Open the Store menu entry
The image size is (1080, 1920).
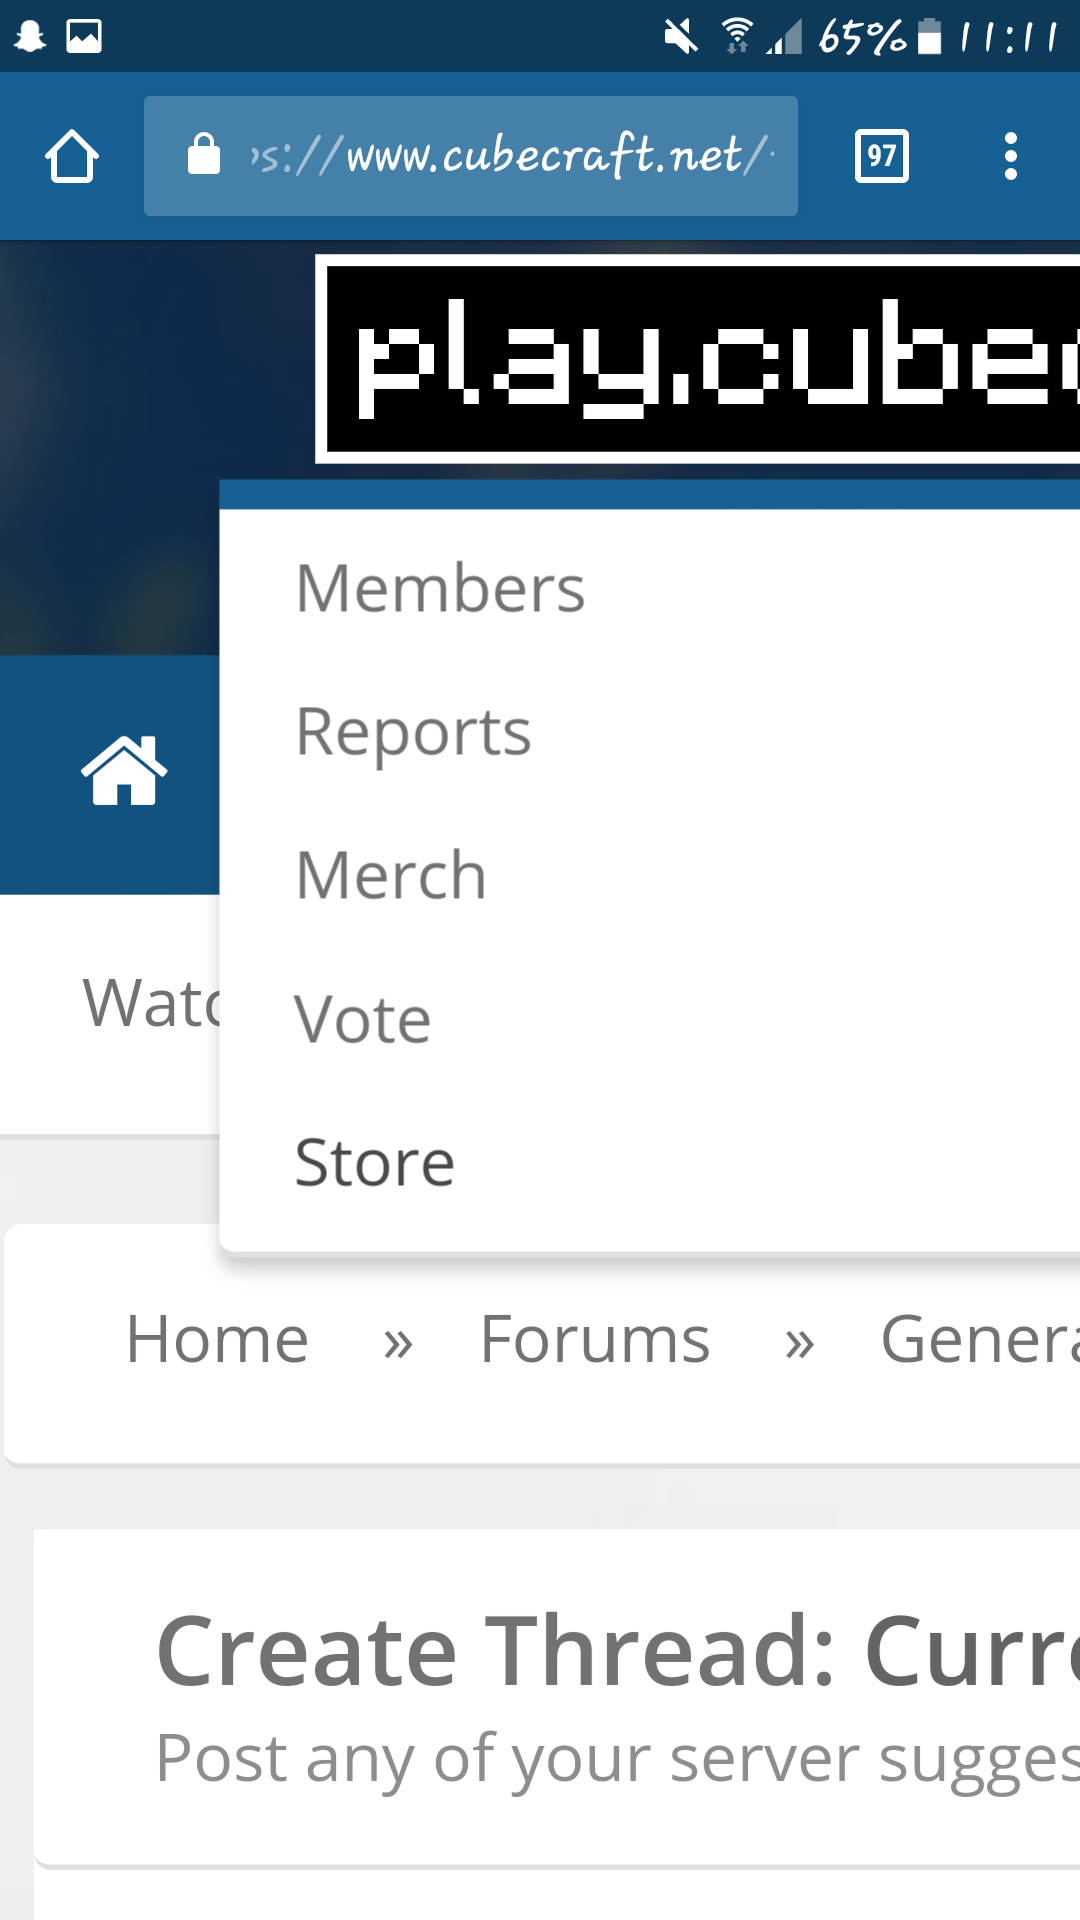pyautogui.click(x=375, y=1163)
